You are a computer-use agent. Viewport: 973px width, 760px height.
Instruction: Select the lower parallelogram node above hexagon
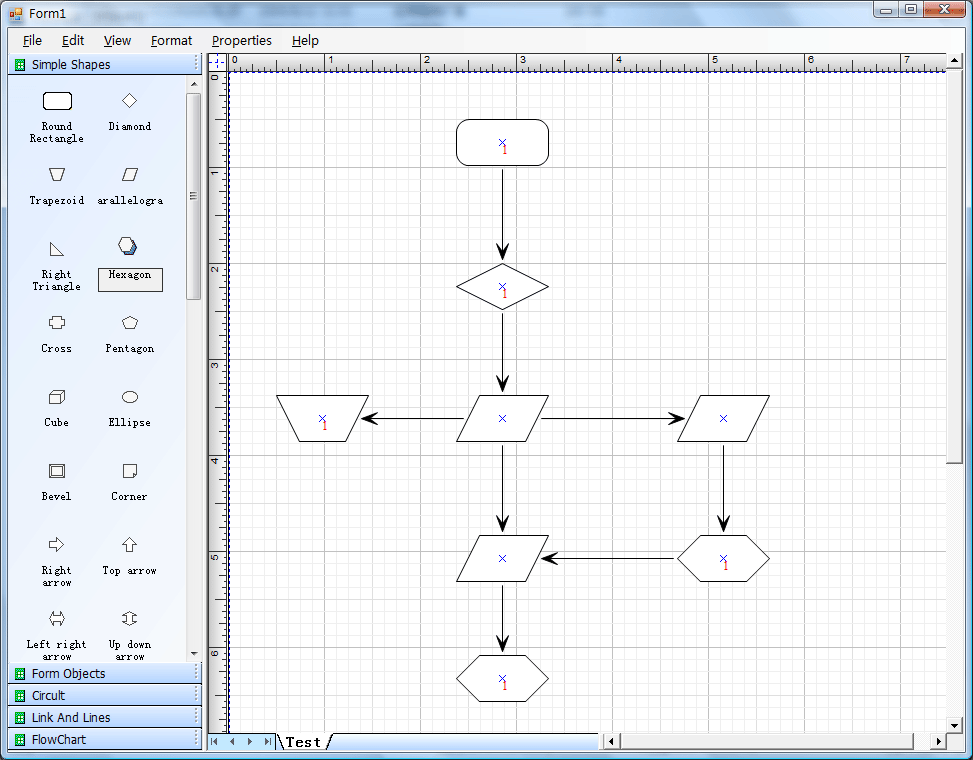pos(503,558)
